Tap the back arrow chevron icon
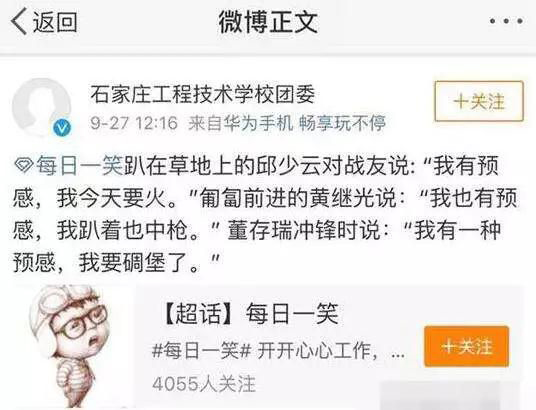 click(x=18, y=21)
